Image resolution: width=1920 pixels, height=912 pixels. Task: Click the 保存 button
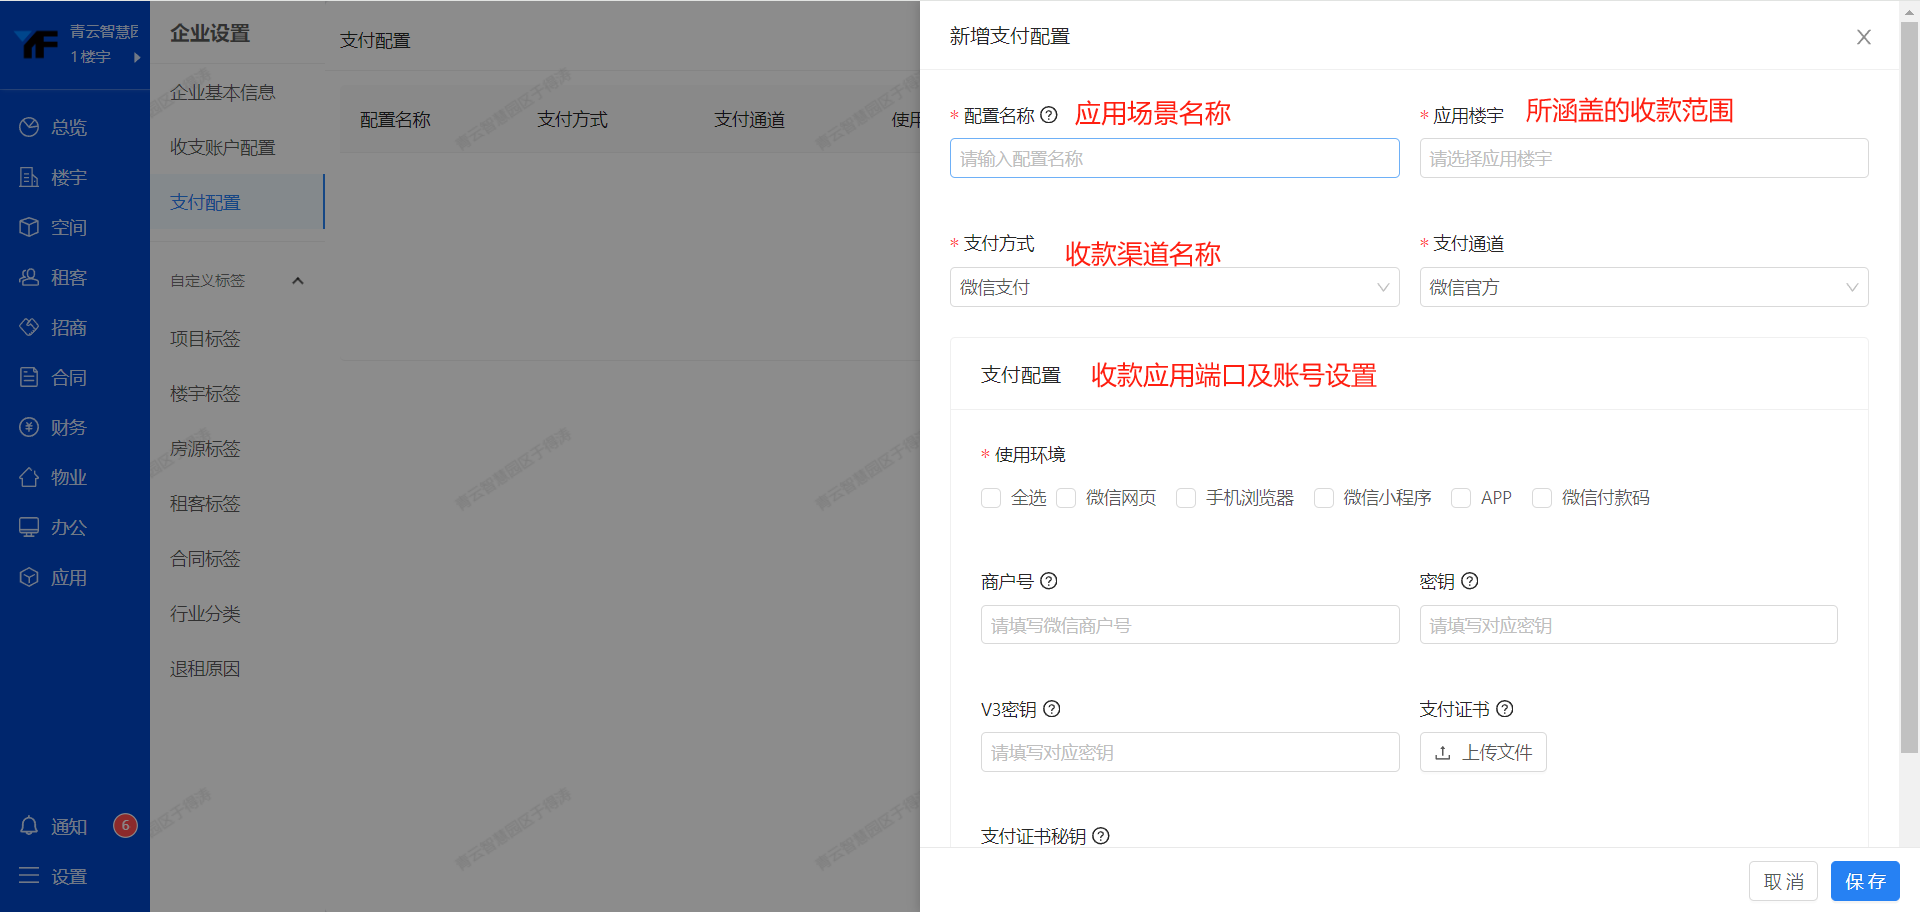1865,882
